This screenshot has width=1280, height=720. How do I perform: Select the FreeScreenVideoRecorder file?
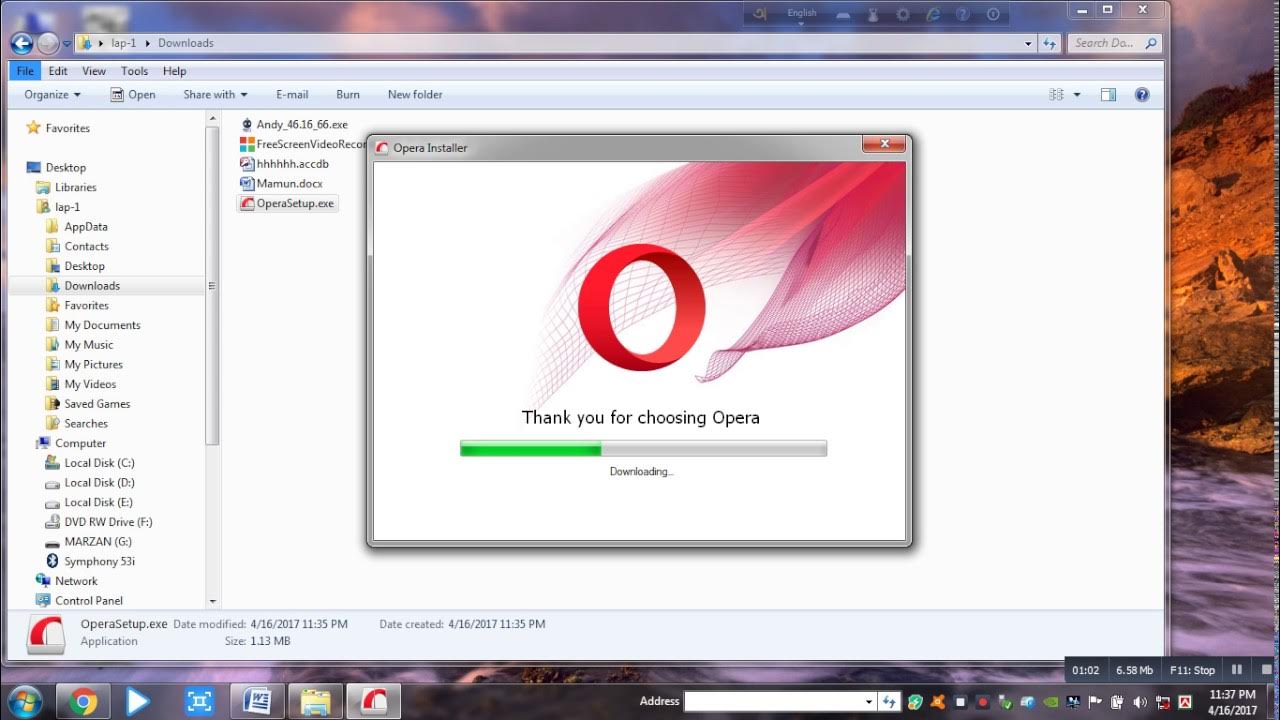tap(305, 144)
